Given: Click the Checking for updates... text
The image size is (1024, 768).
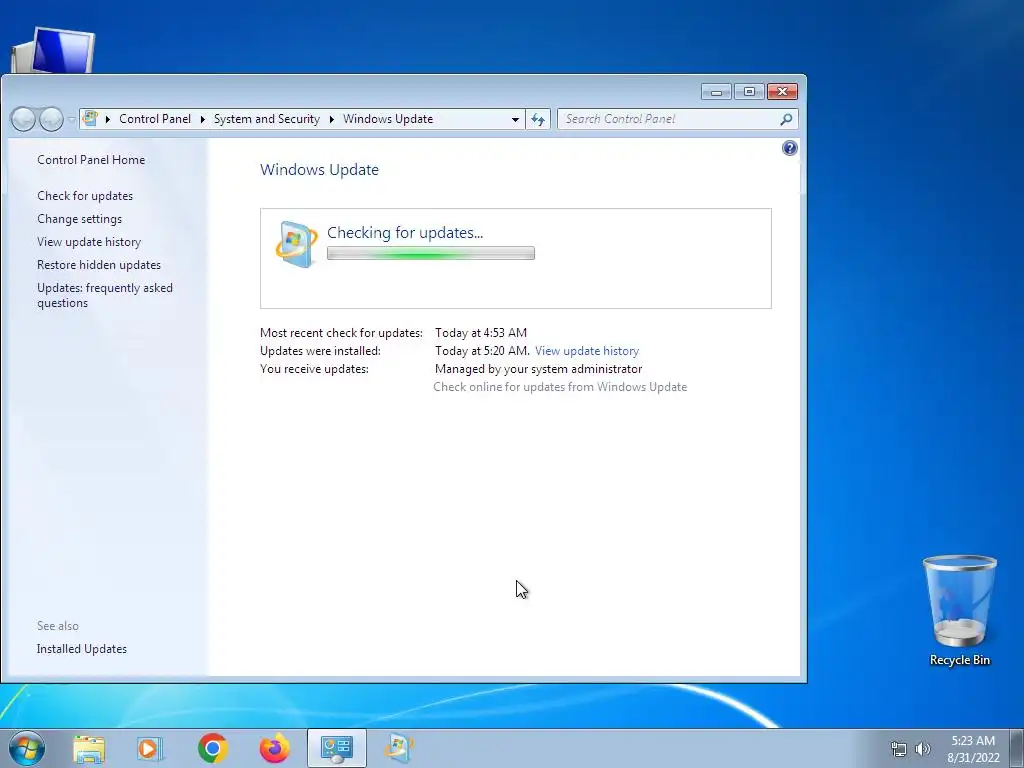Looking at the screenshot, I should point(405,232).
